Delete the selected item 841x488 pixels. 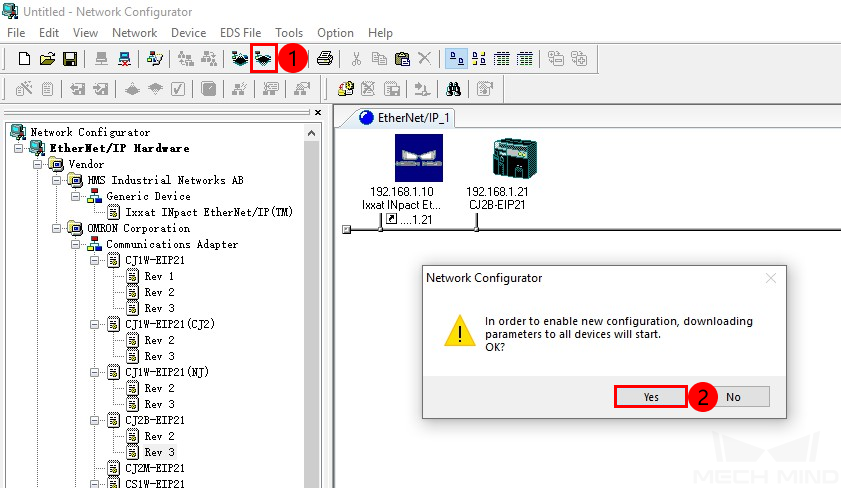click(424, 58)
